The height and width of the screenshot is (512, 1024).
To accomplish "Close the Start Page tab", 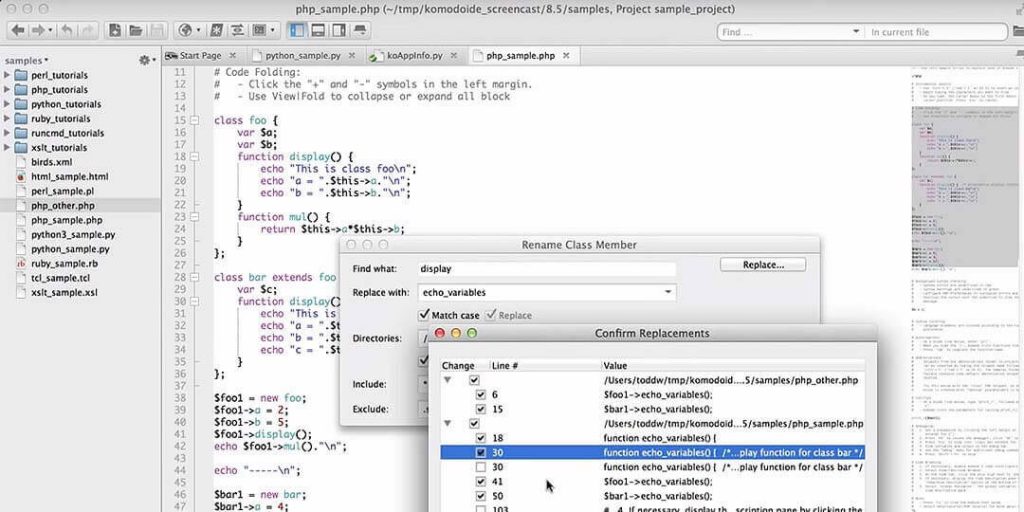I will [232, 56].
